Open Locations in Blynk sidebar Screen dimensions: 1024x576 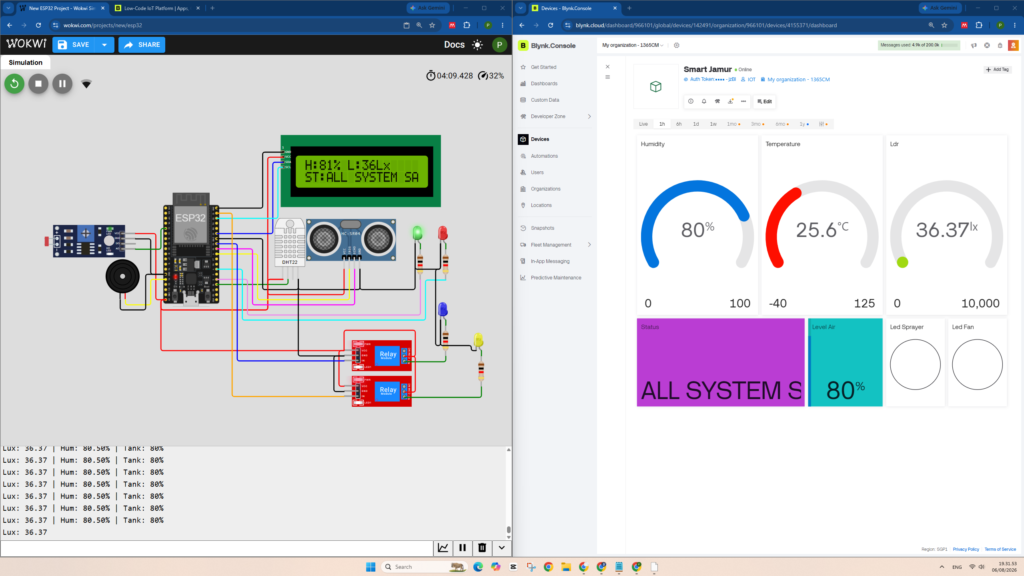541,205
